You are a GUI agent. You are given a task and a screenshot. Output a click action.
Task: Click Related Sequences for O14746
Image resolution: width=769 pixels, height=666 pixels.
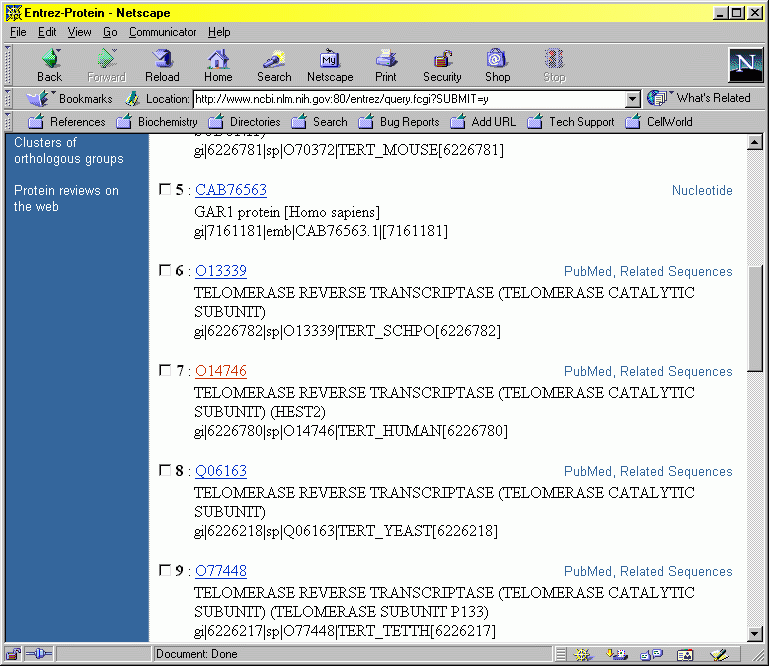click(x=676, y=371)
